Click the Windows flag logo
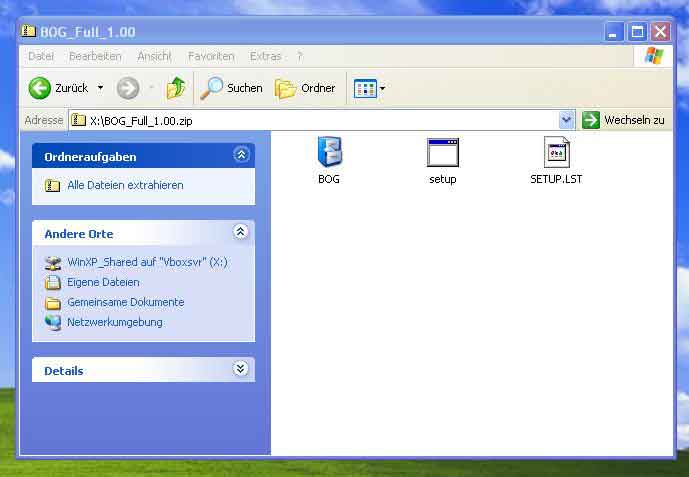The image size is (689, 477). click(654, 56)
